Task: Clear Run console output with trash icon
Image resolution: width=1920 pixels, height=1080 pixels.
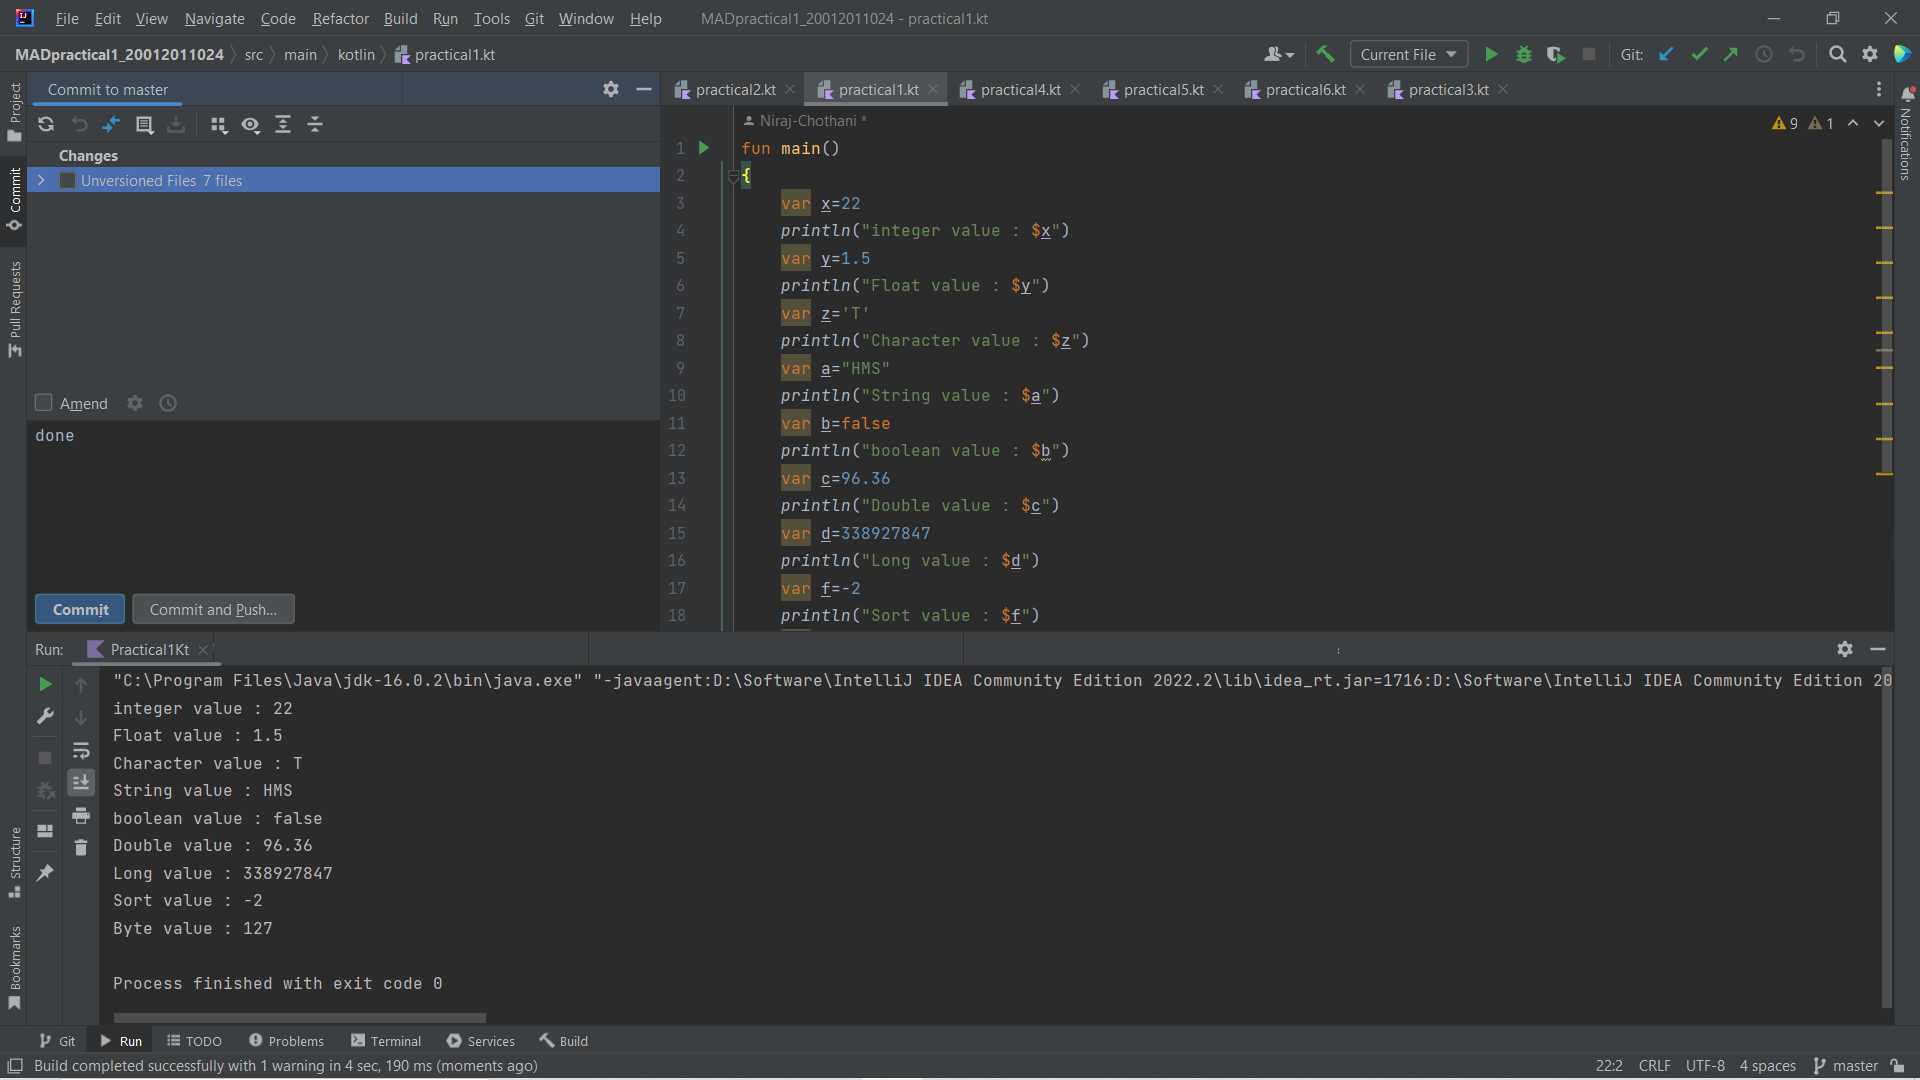Action: coord(81,847)
